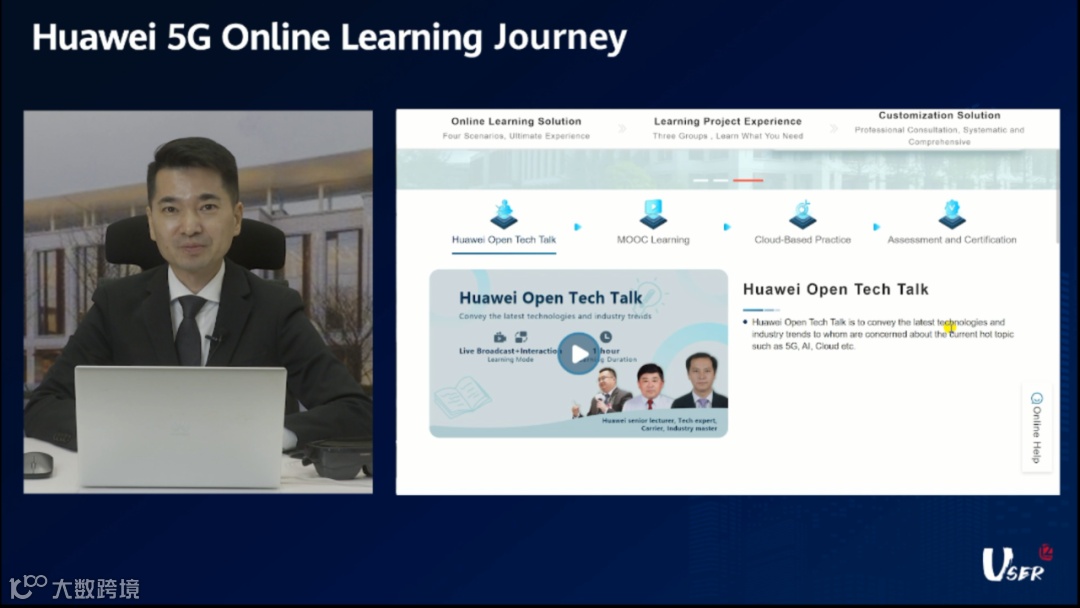Select the Assessment and Certification icon
The image size is (1080, 608).
tap(952, 214)
